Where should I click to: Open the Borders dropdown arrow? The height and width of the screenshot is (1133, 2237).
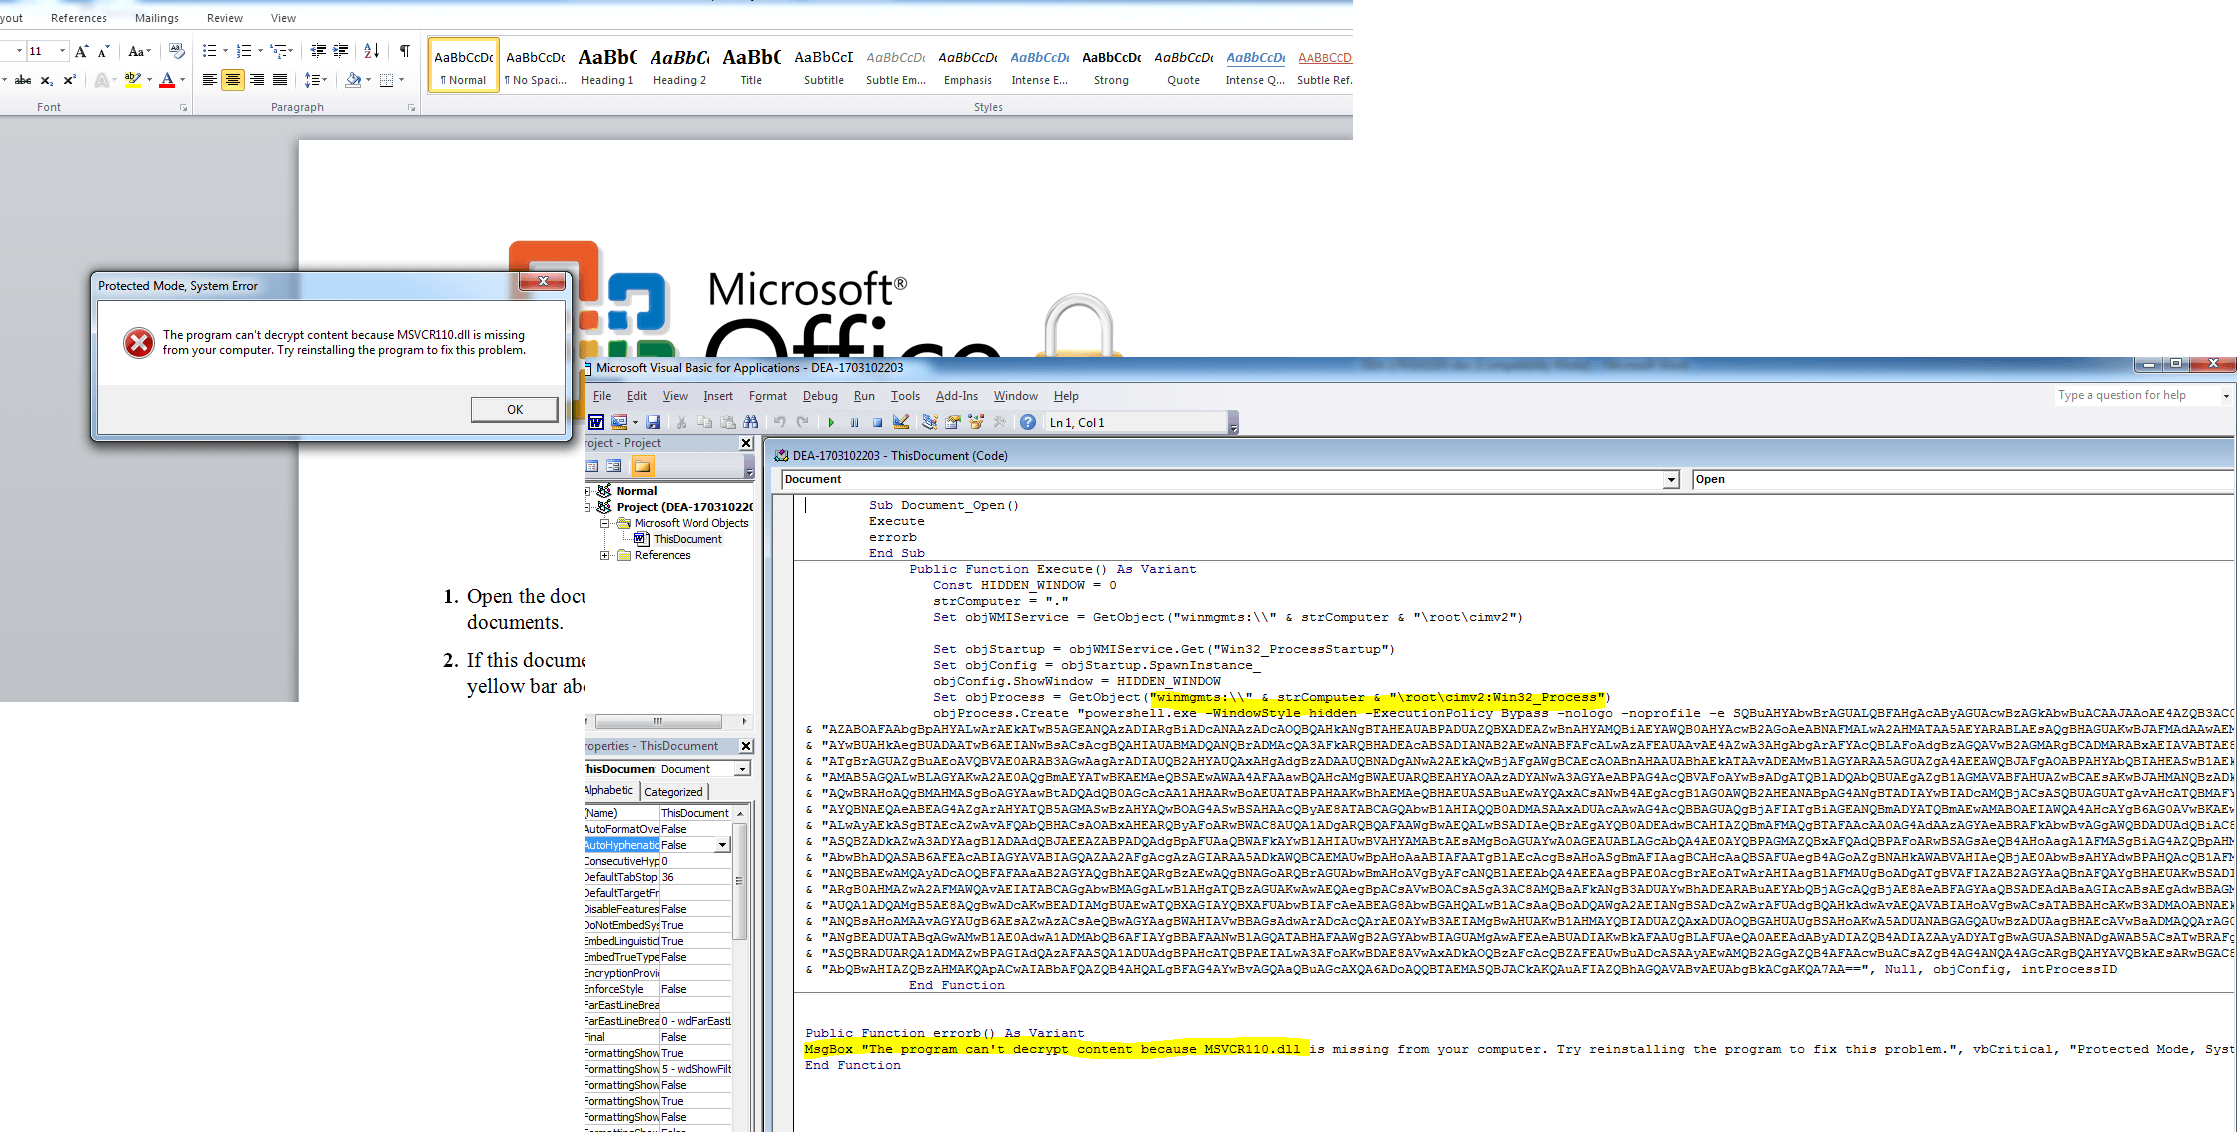click(x=401, y=80)
